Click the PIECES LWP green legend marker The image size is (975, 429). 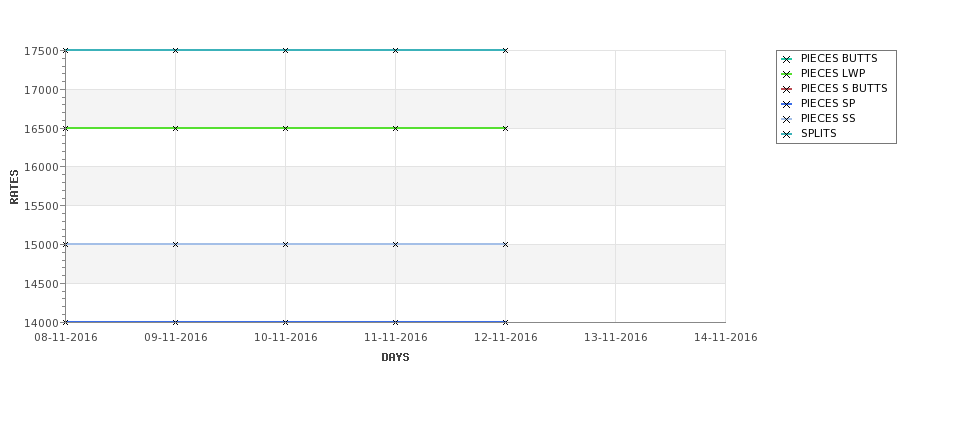click(787, 74)
